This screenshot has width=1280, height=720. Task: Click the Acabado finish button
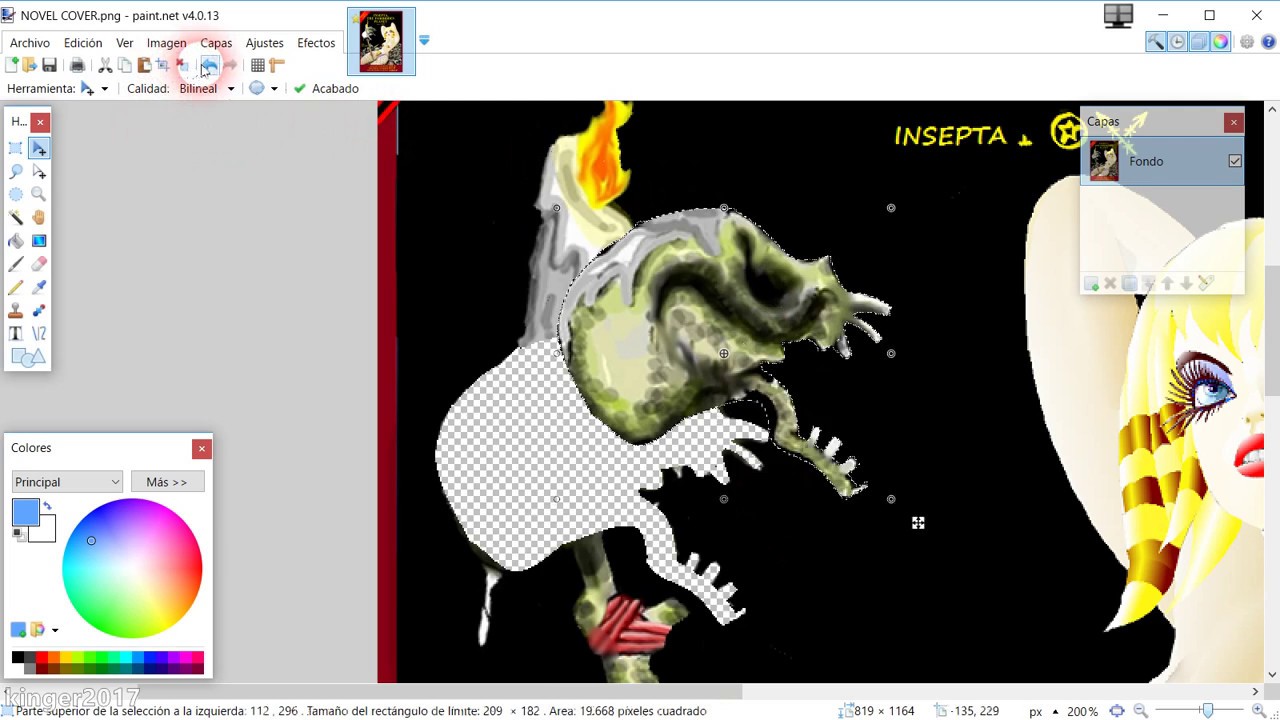[326, 89]
